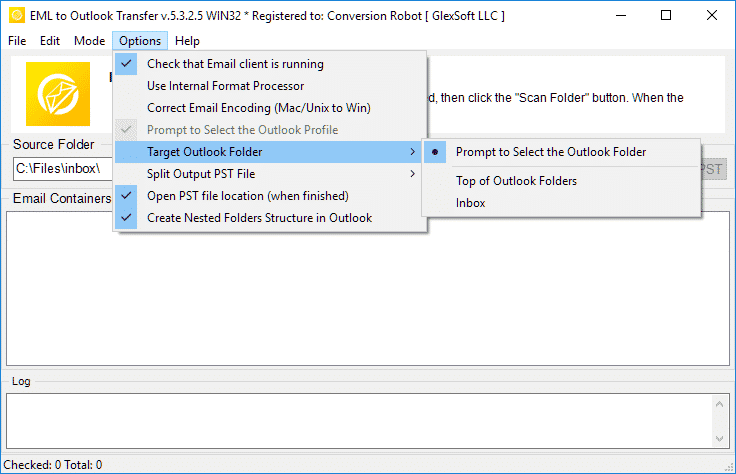The width and height of the screenshot is (736, 474).
Task: Choose Top of Outlook Folders option
Action: [x=561, y=181]
